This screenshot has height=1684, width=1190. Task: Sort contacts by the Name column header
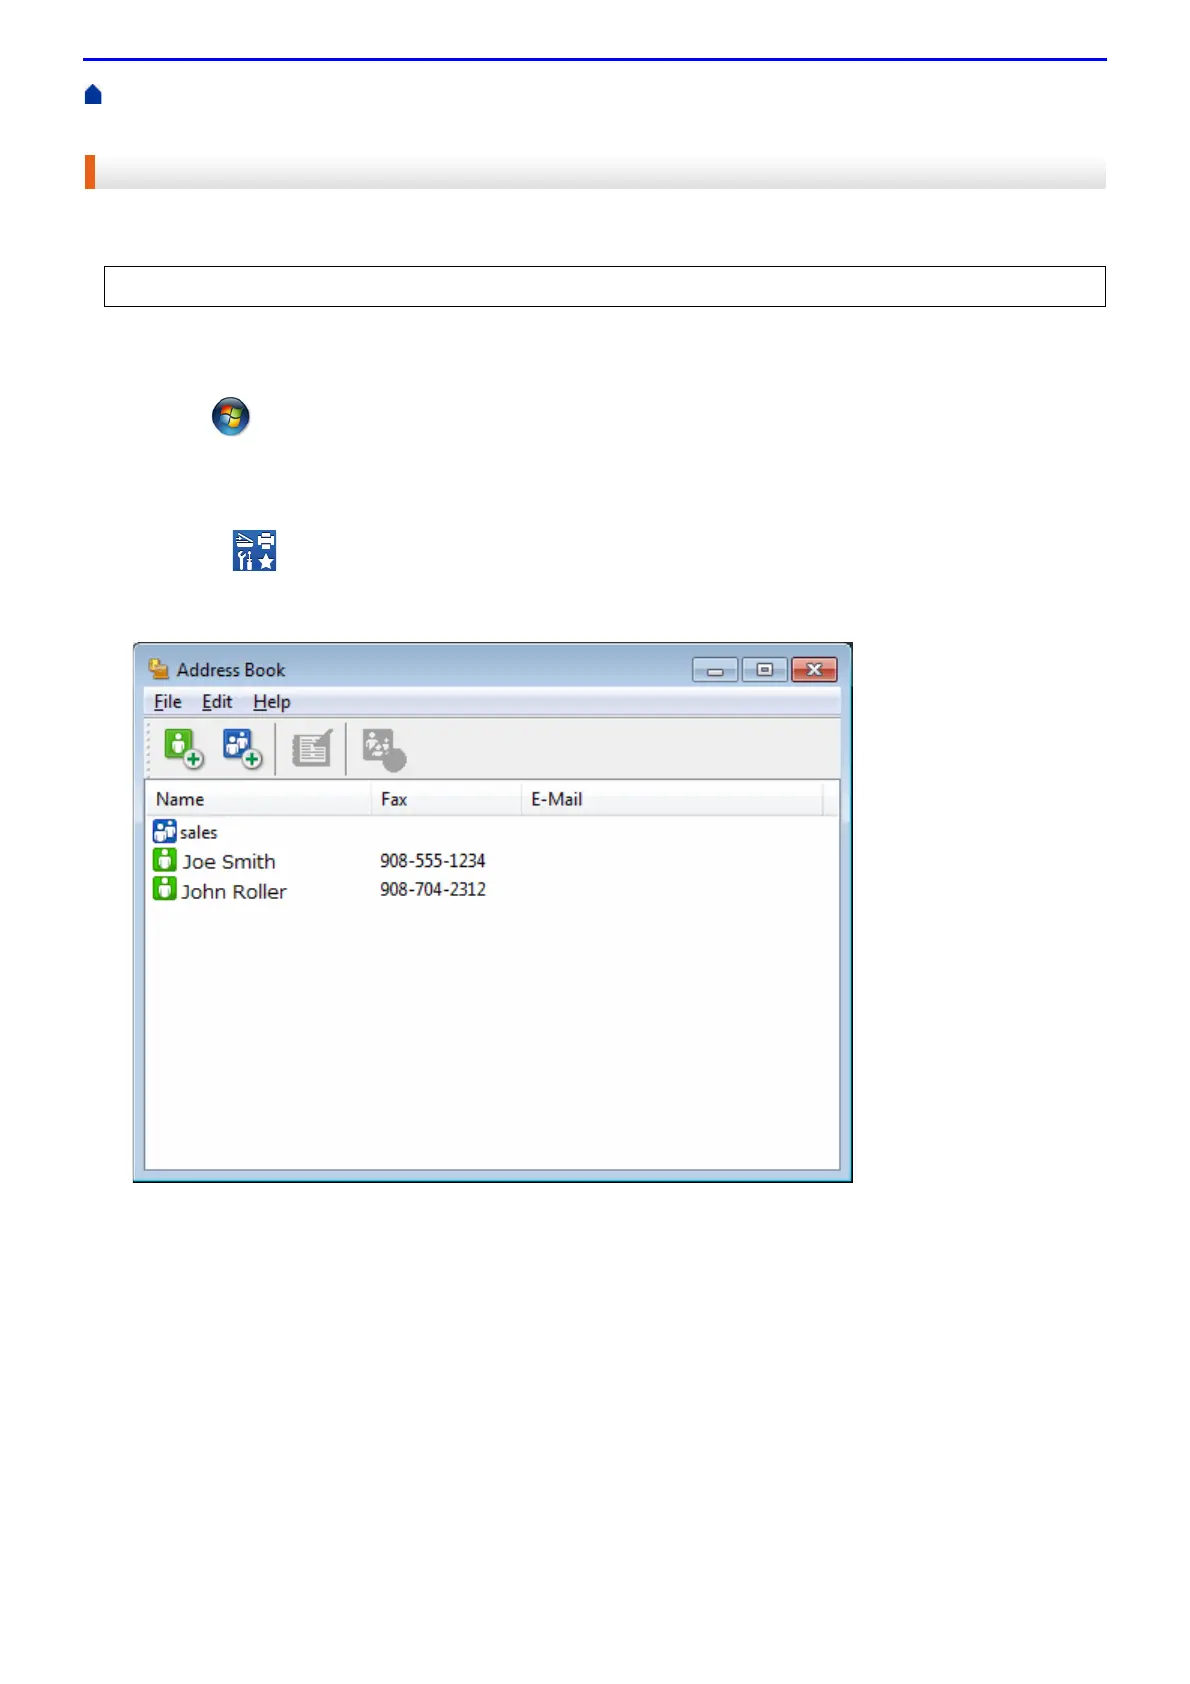click(x=258, y=799)
